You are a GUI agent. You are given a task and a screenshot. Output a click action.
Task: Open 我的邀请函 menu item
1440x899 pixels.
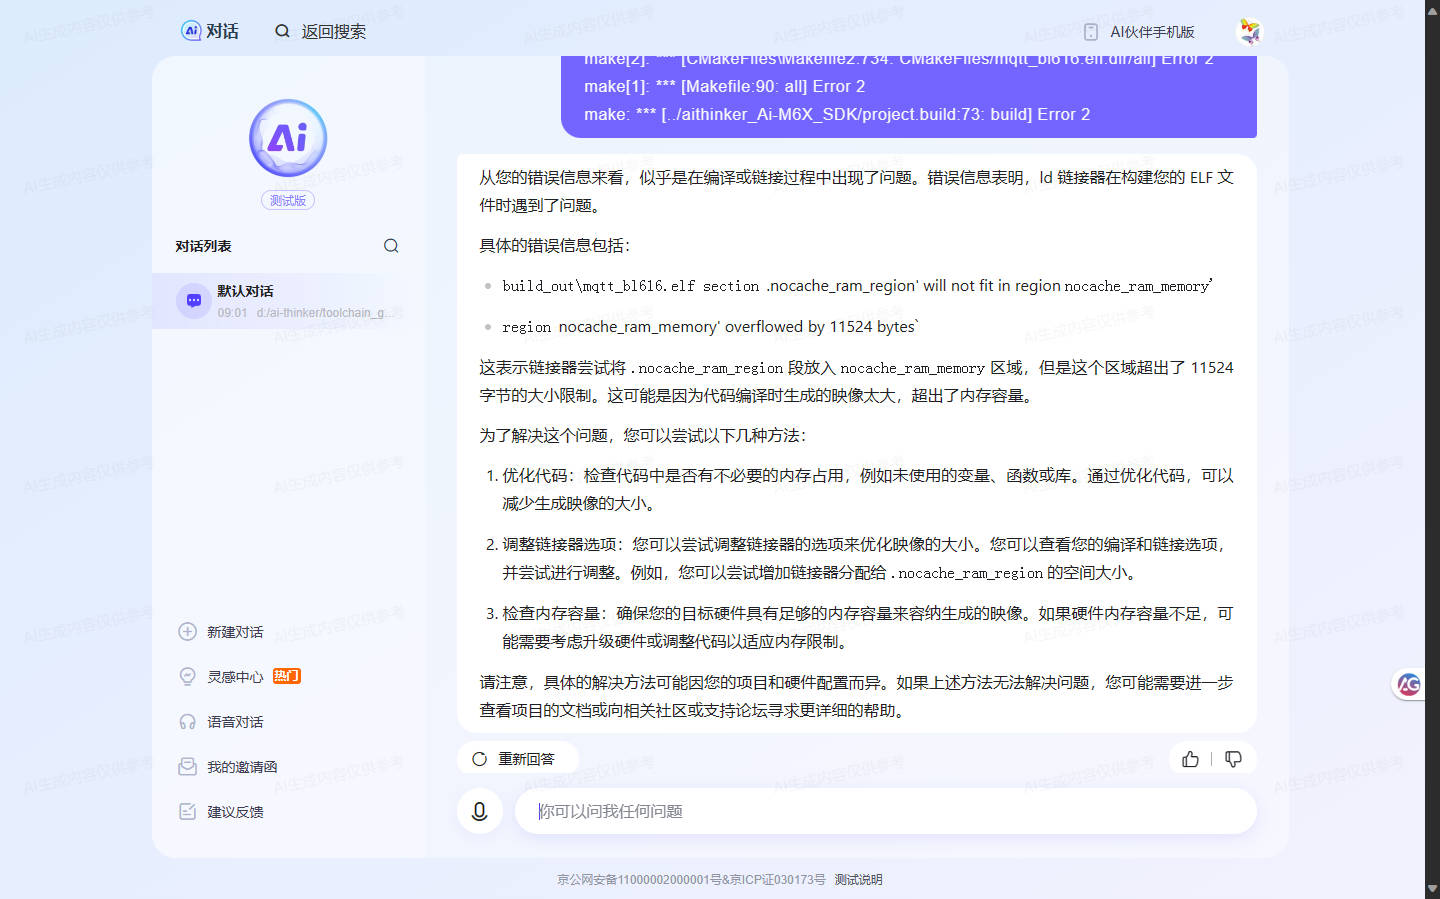click(242, 767)
